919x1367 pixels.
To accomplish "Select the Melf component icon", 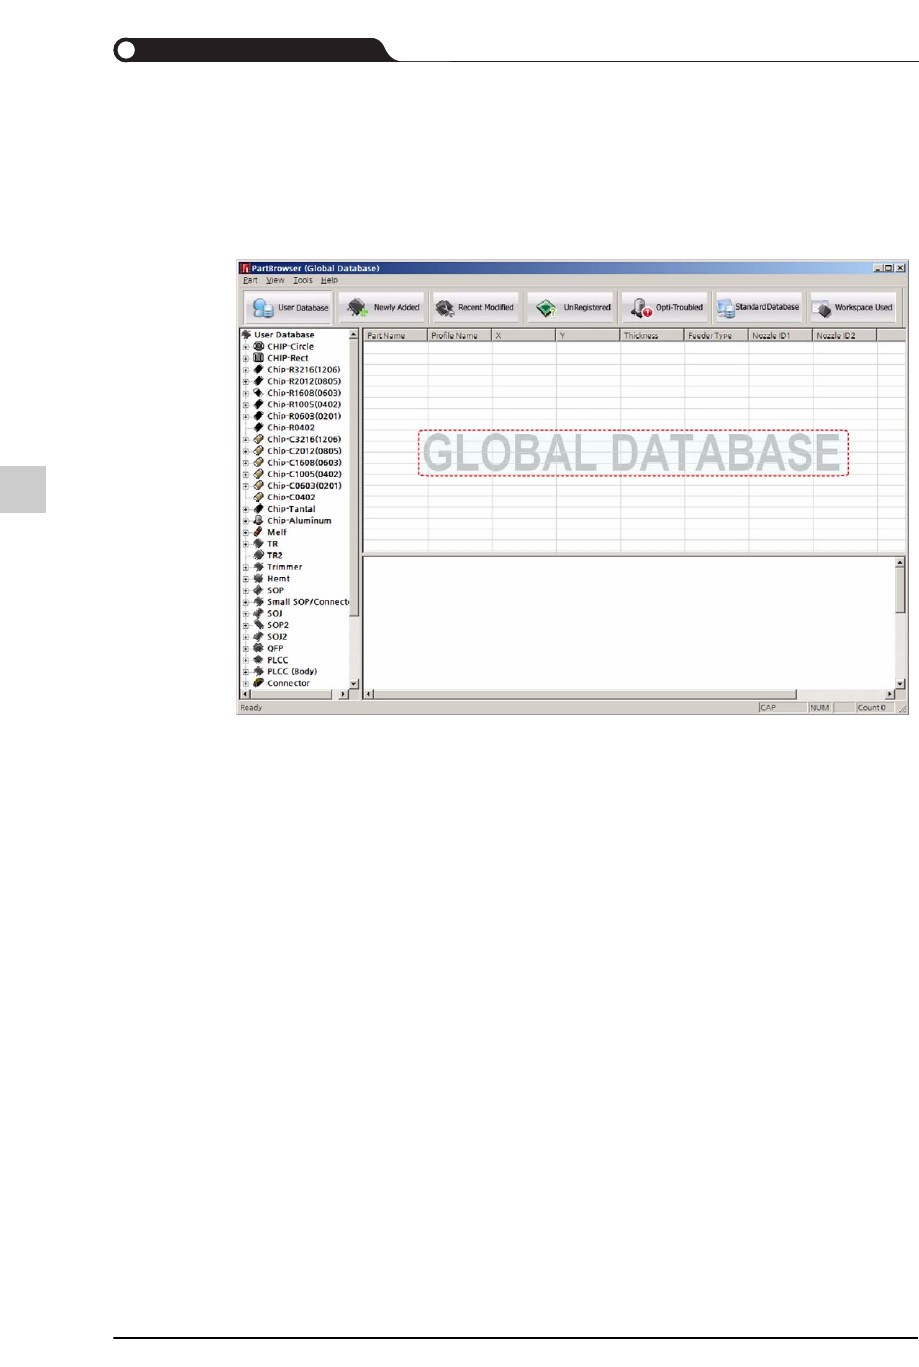I will click(x=259, y=532).
